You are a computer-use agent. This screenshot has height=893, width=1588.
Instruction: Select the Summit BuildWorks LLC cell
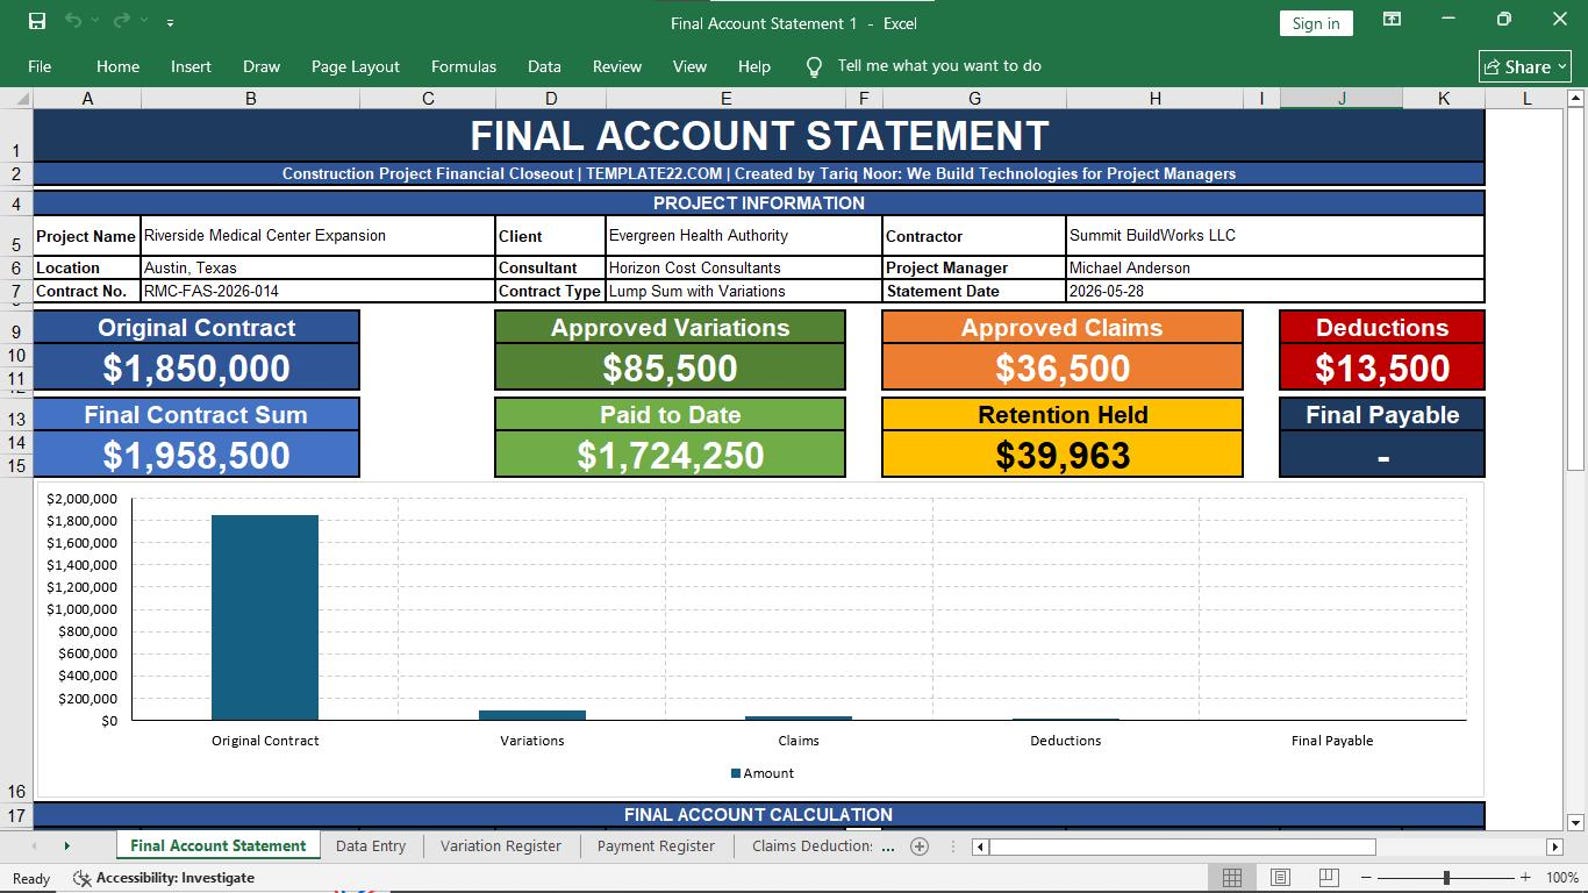(x=1275, y=236)
